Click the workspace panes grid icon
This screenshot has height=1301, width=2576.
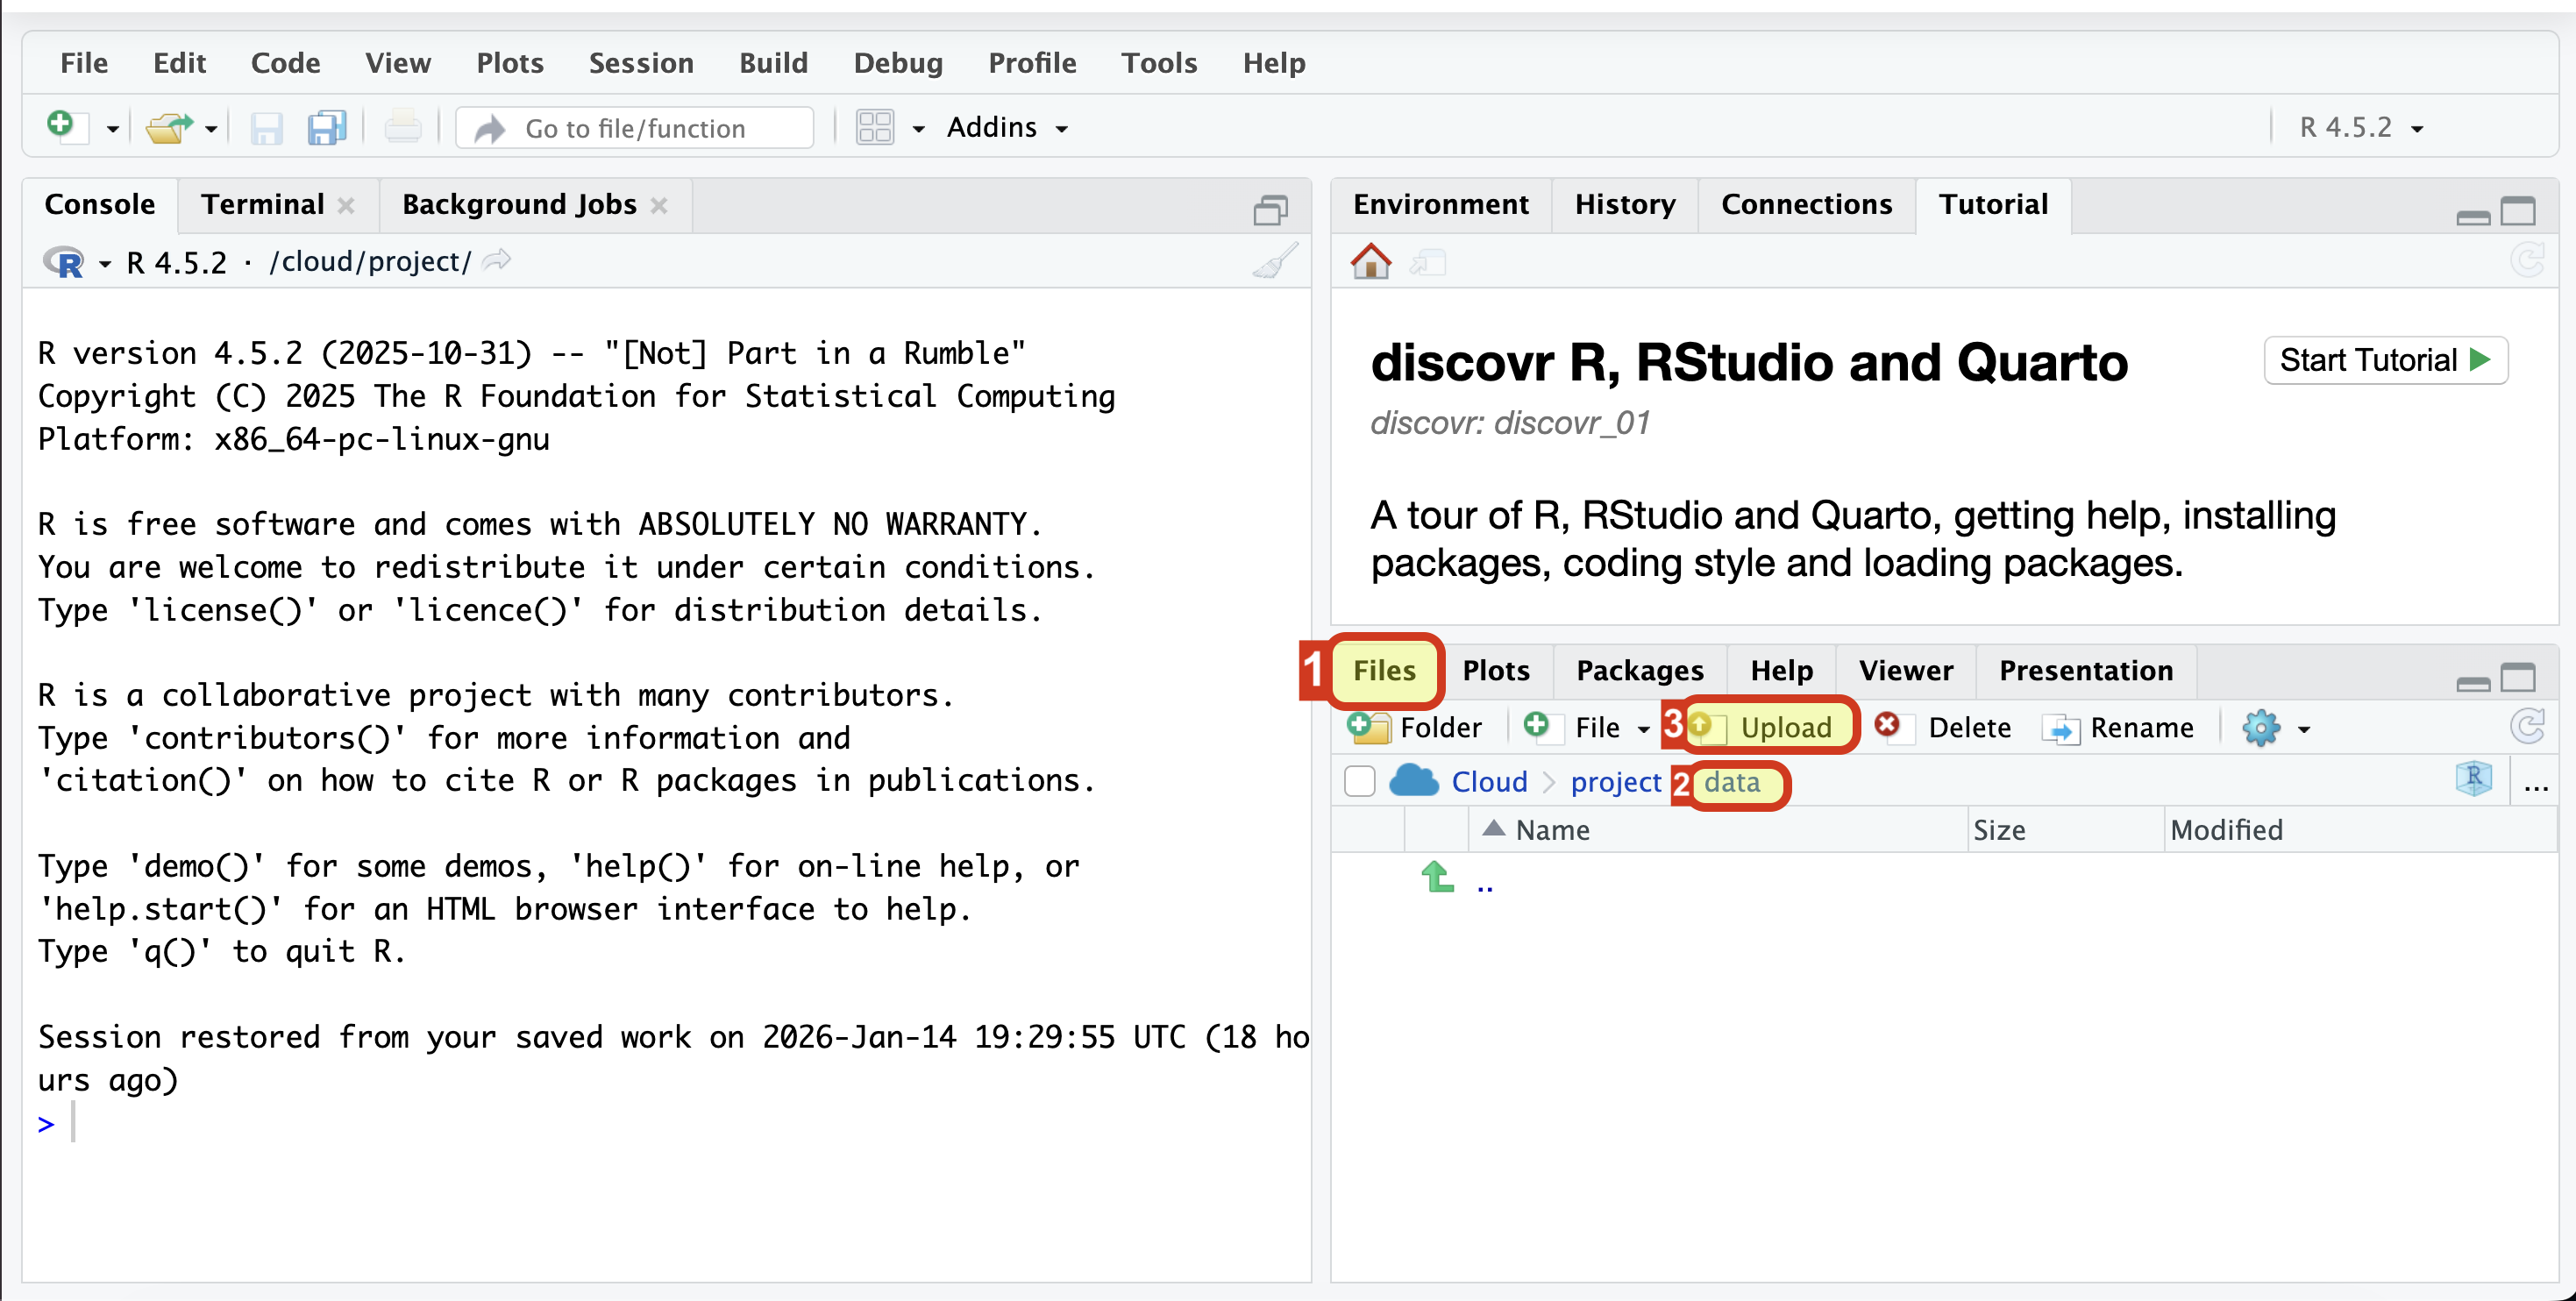point(874,128)
